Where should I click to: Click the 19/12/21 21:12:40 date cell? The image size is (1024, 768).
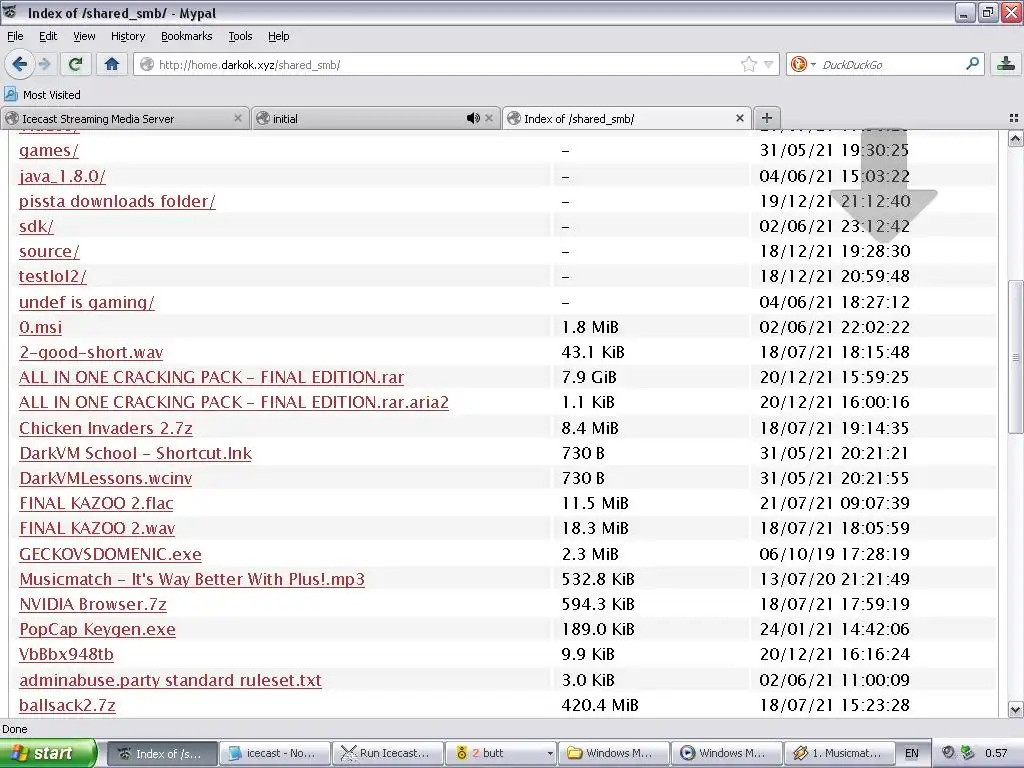pyautogui.click(x=835, y=201)
